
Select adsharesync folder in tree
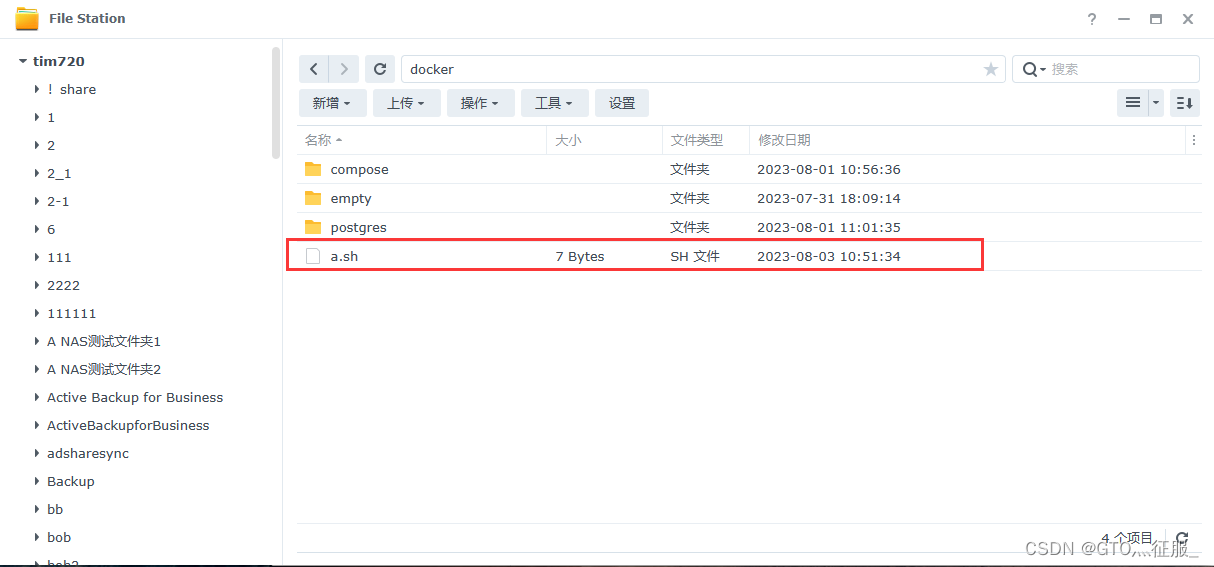tap(88, 453)
